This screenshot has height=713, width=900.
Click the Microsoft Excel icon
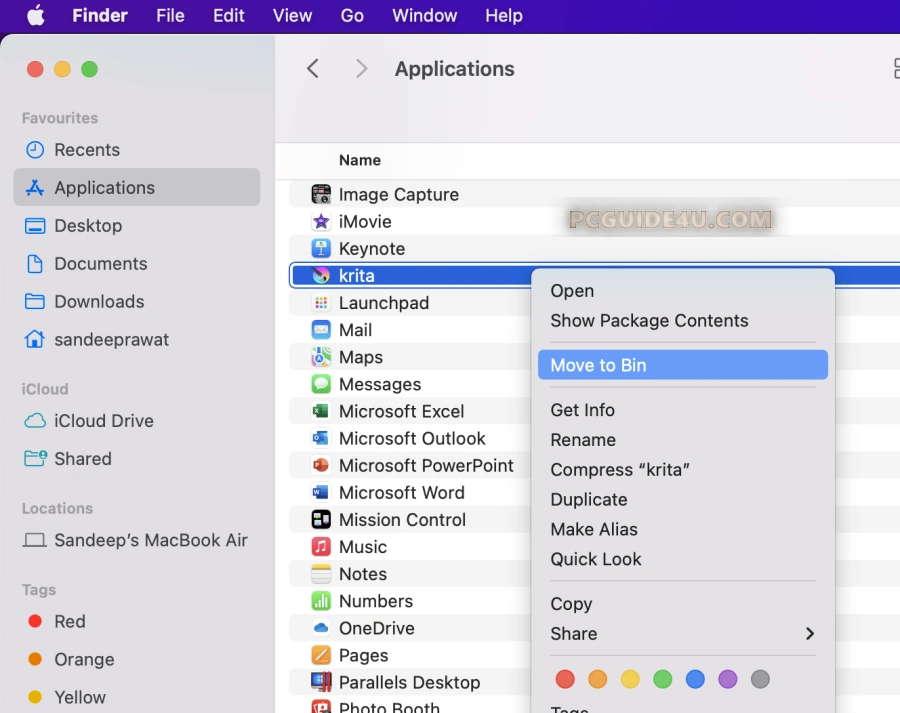click(321, 411)
